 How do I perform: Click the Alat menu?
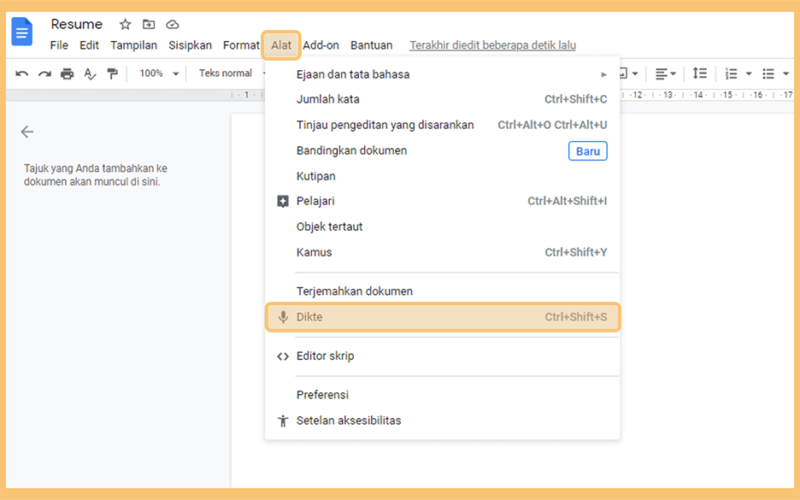(281, 45)
